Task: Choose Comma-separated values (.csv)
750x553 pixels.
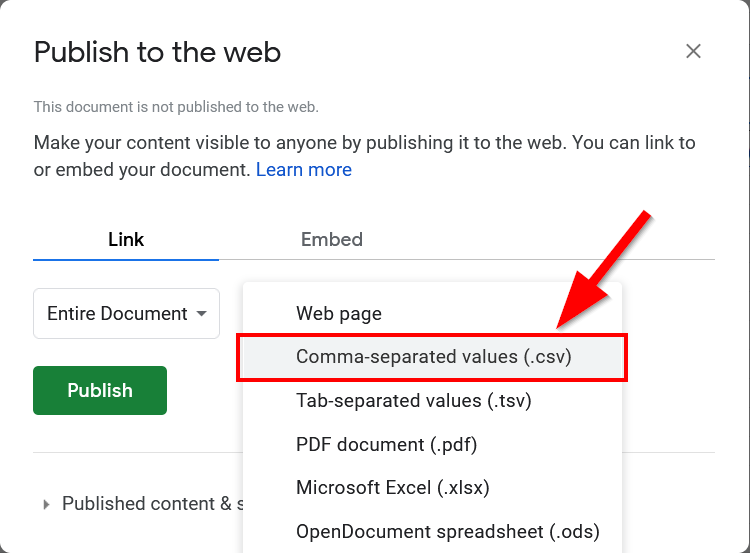Action: click(x=433, y=357)
